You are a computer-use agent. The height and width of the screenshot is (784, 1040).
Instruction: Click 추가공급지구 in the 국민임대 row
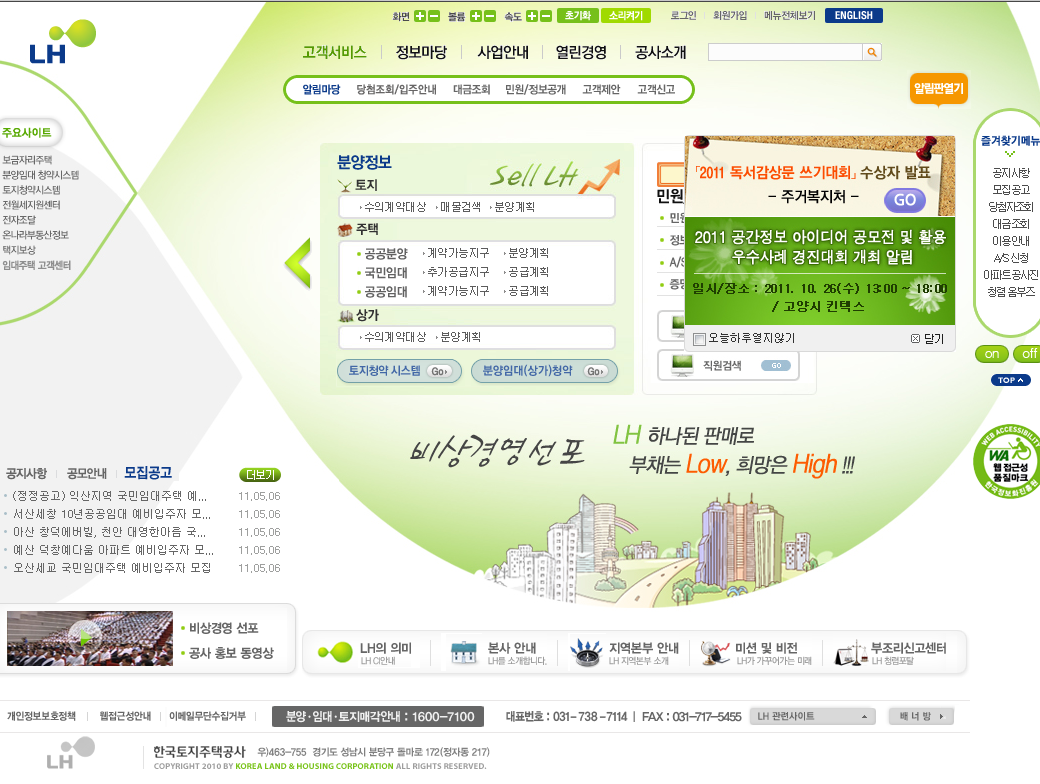click(456, 272)
